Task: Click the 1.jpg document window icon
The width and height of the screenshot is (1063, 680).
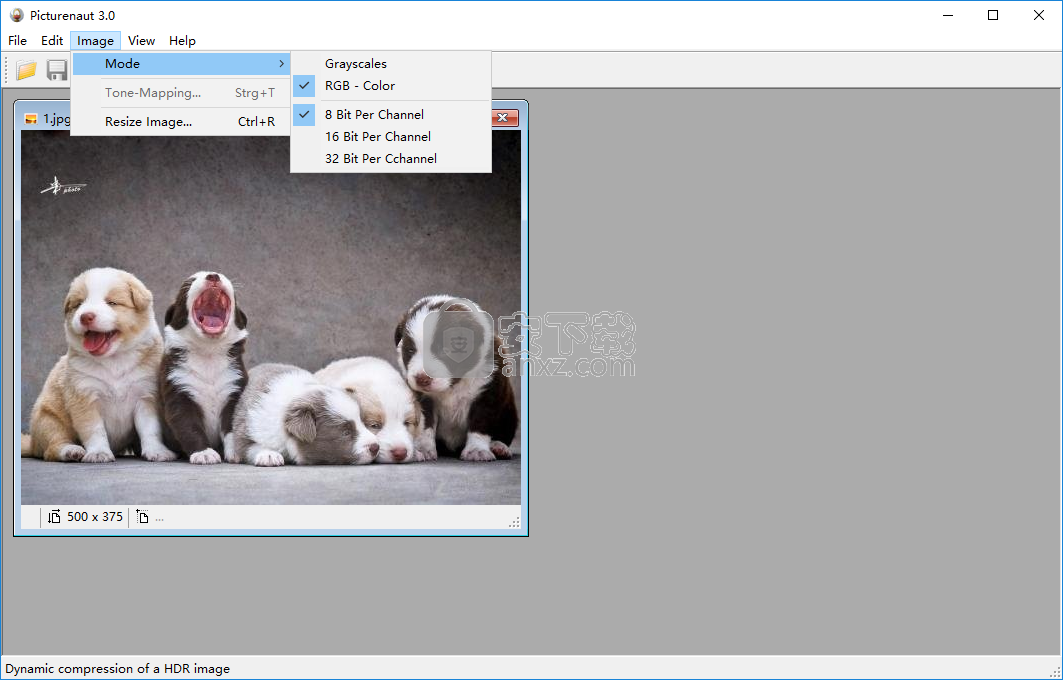Action: (31, 119)
